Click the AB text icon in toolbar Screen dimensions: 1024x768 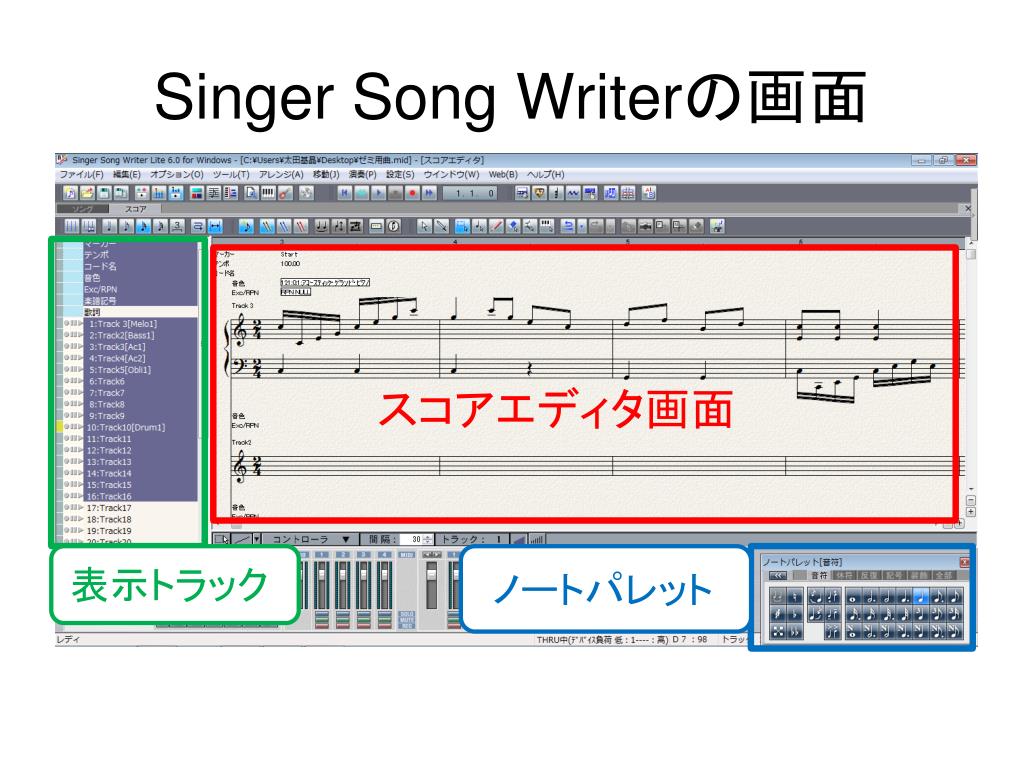pyautogui.click(x=650, y=193)
